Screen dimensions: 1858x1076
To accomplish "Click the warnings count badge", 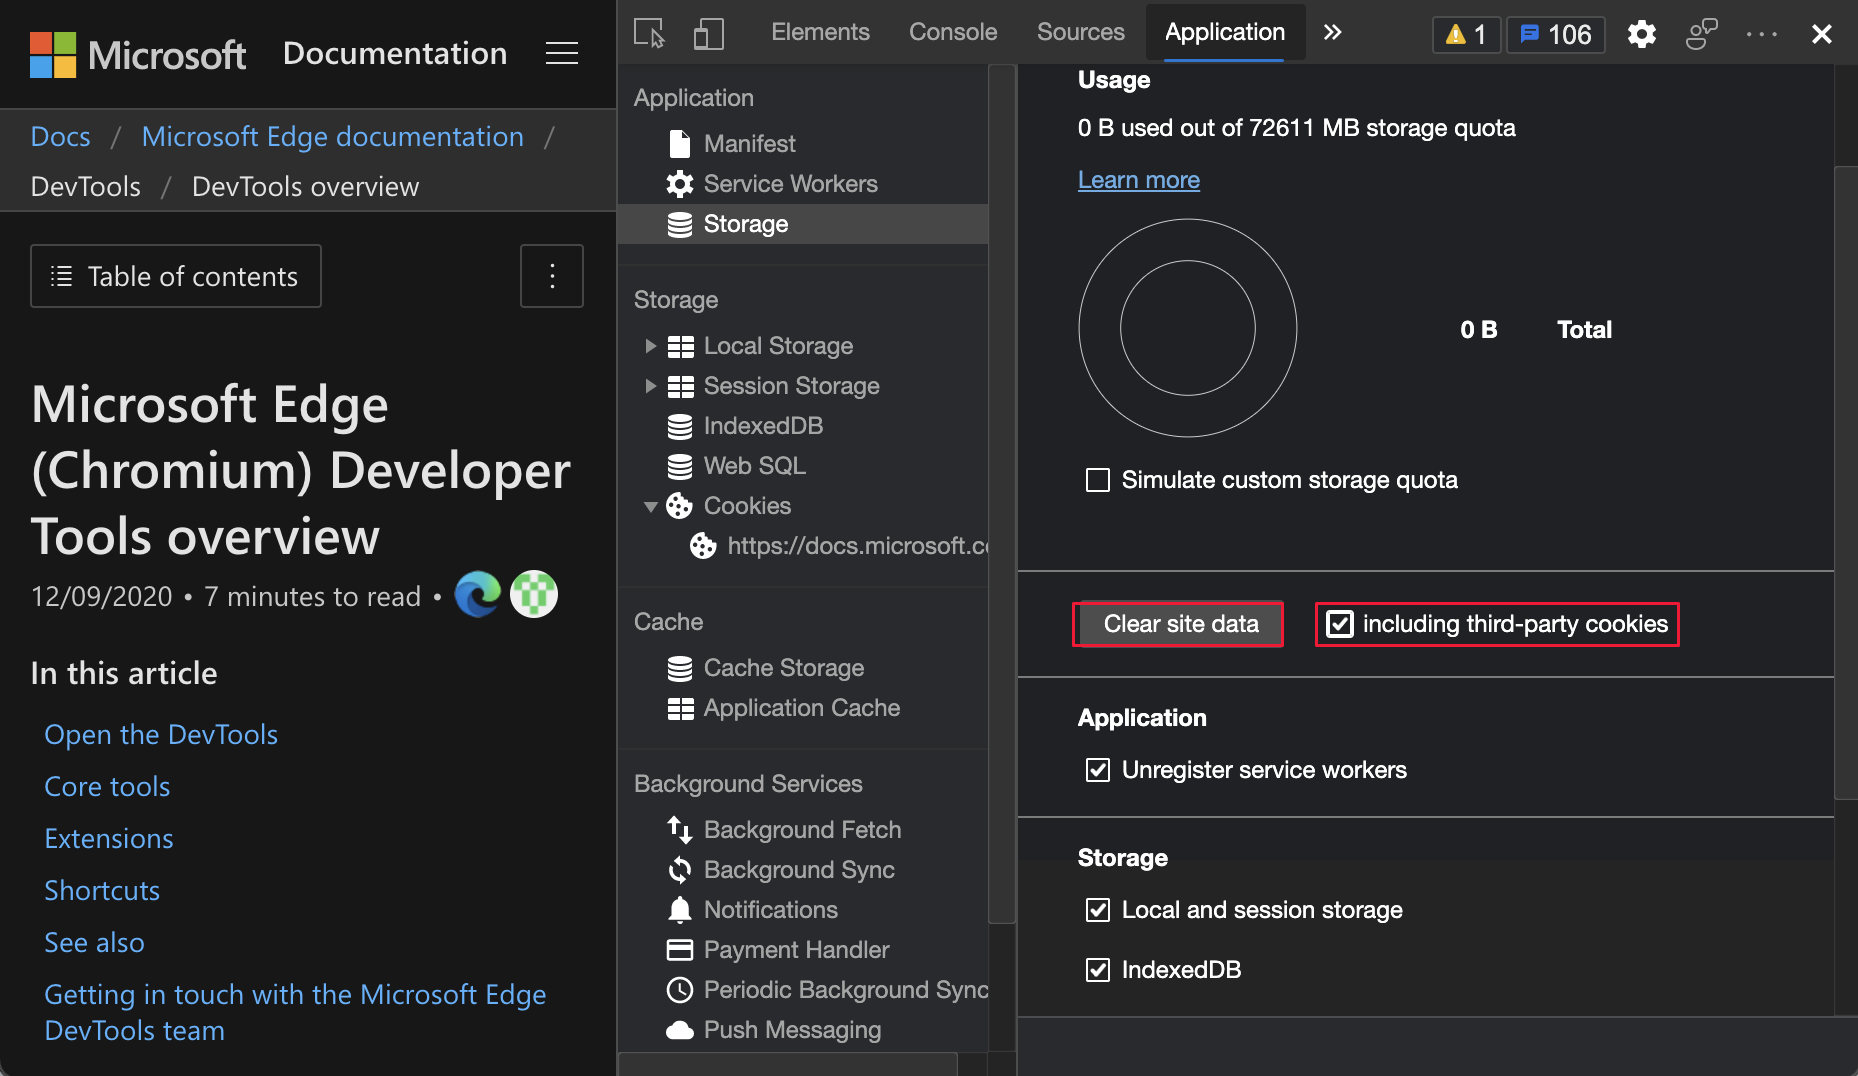I will point(1466,34).
